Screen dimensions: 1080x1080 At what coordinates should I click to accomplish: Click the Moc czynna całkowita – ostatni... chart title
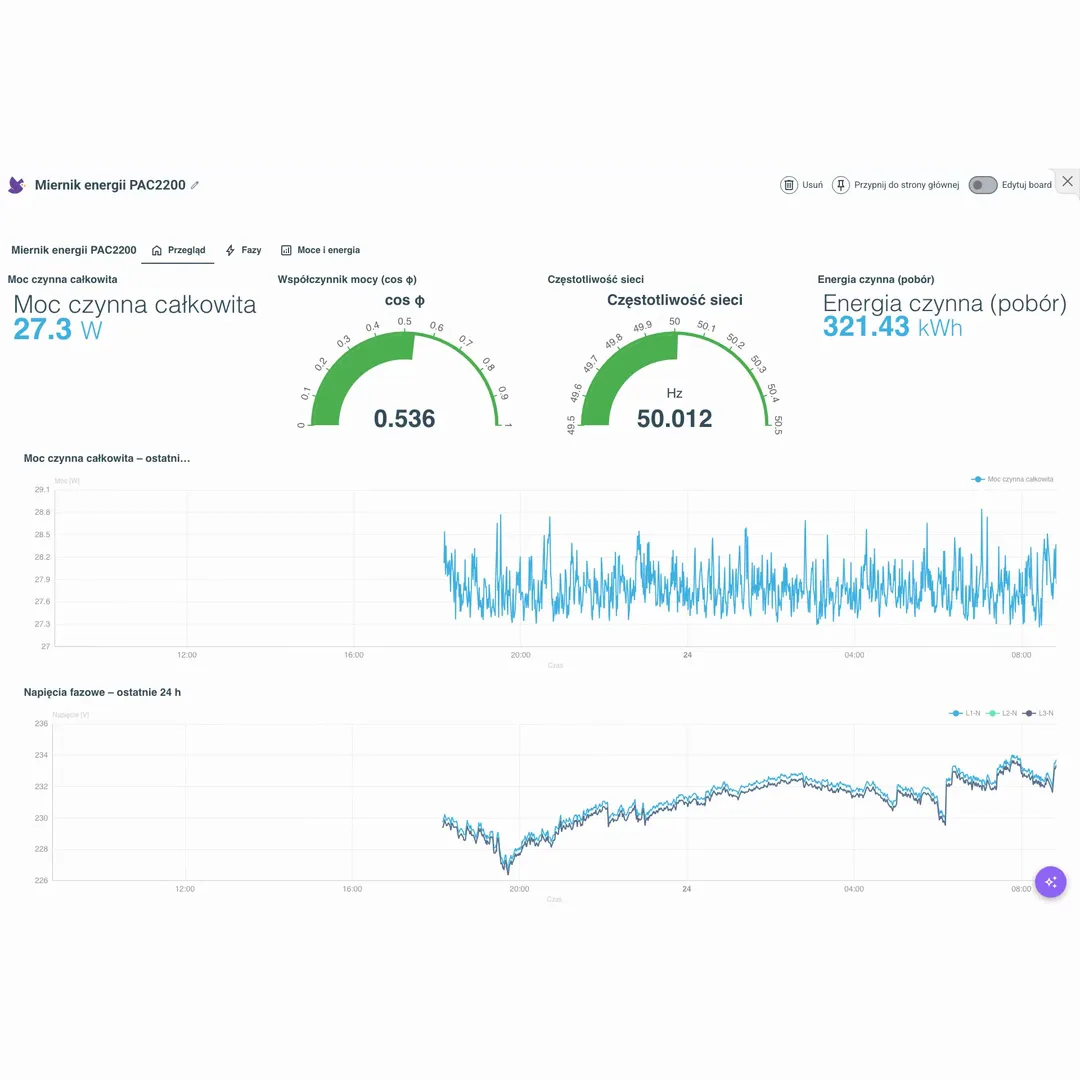107,458
